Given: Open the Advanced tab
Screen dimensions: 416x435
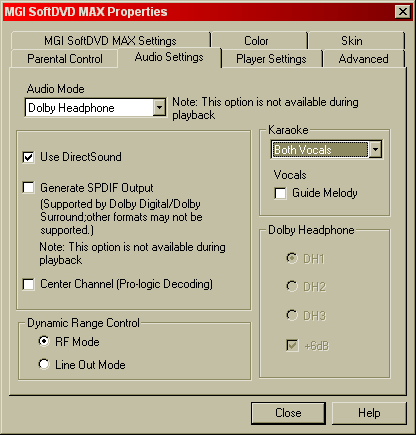Looking at the screenshot, I should [x=363, y=59].
